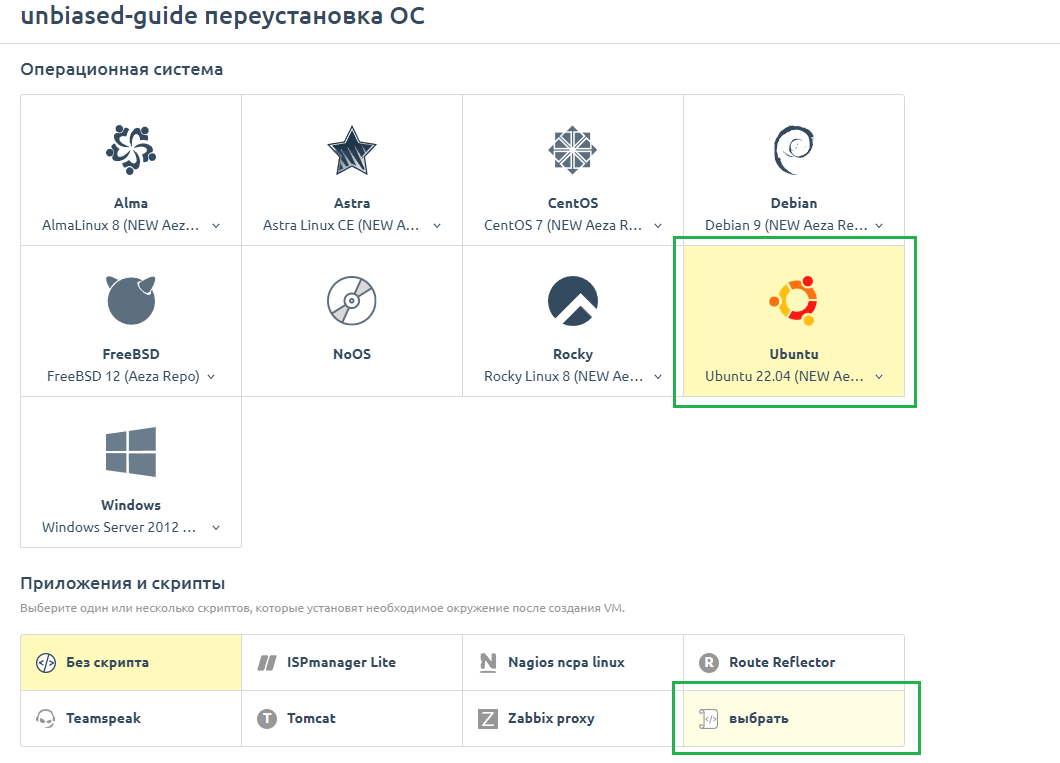Viewport: 1060px width, 763px height.
Task: Select the Astra Linux star icon
Action: click(x=352, y=150)
